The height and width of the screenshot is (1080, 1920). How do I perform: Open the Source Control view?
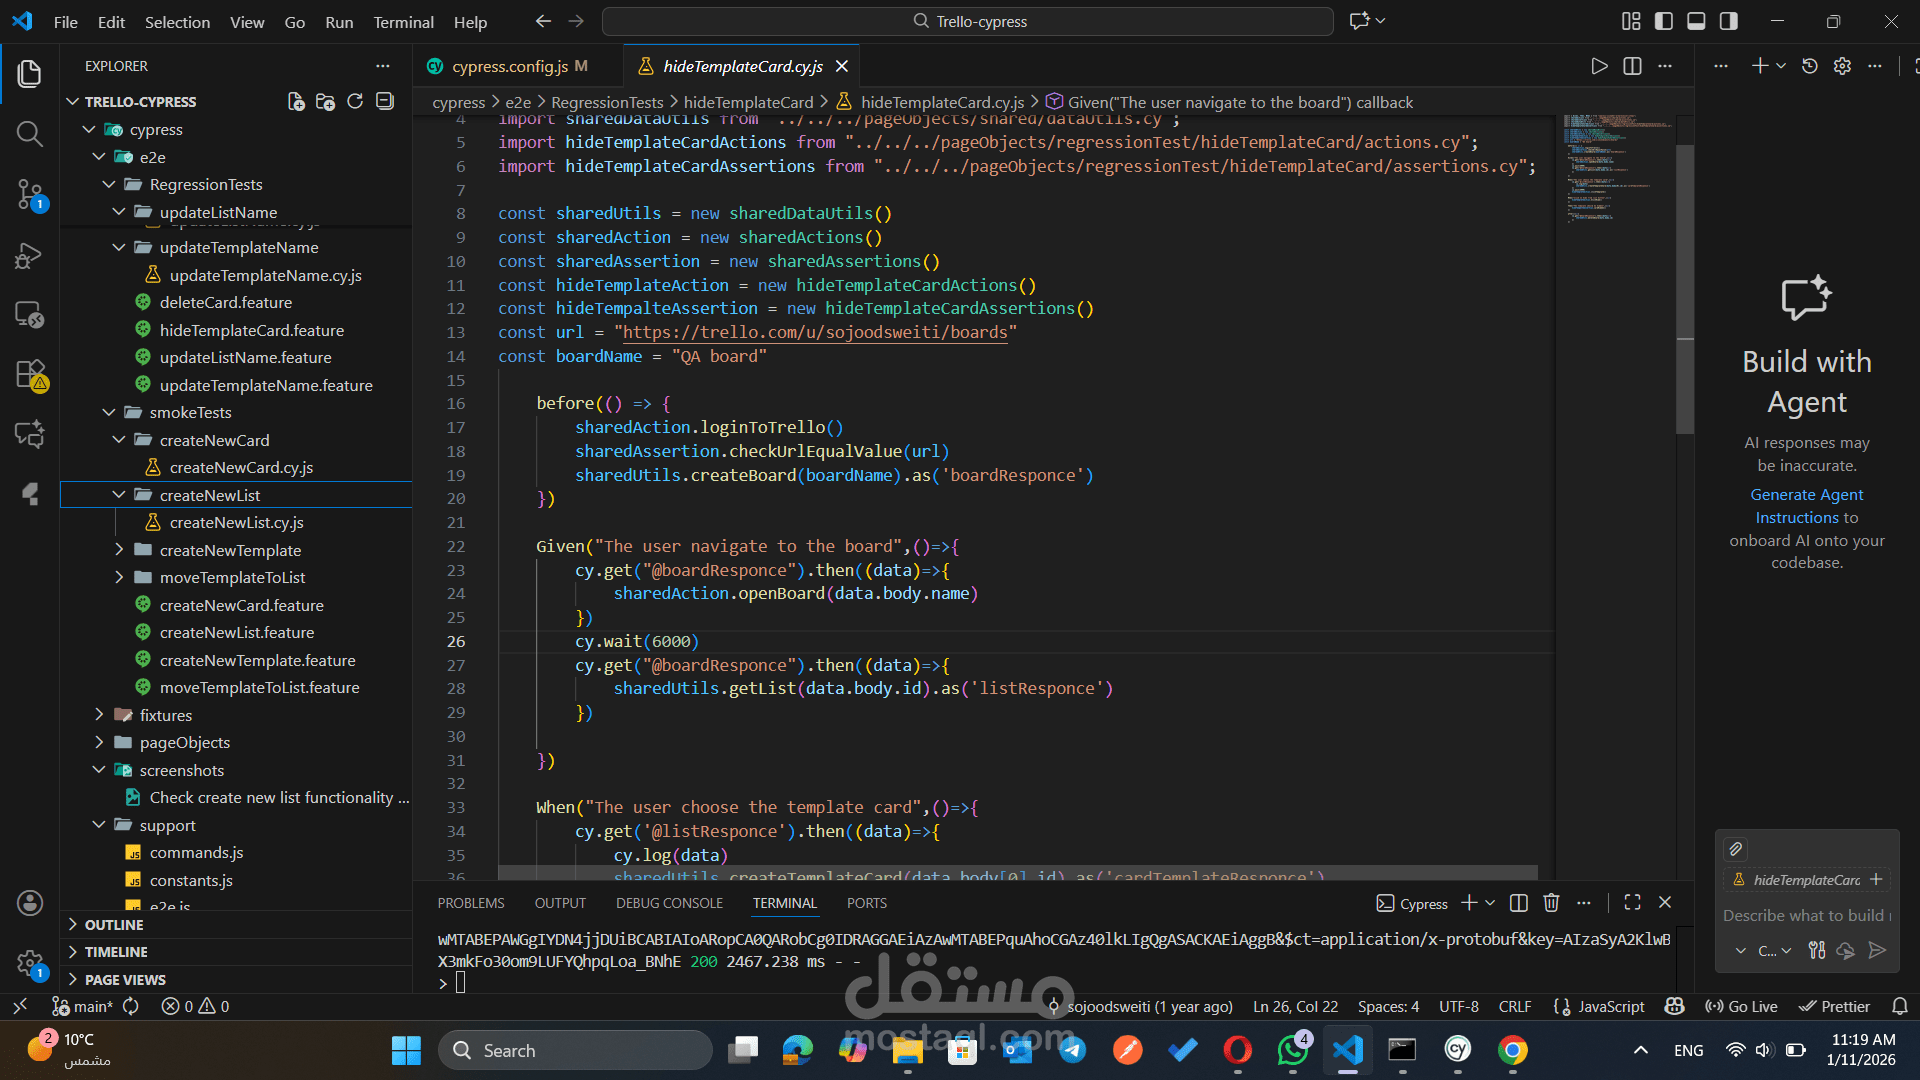(29, 193)
